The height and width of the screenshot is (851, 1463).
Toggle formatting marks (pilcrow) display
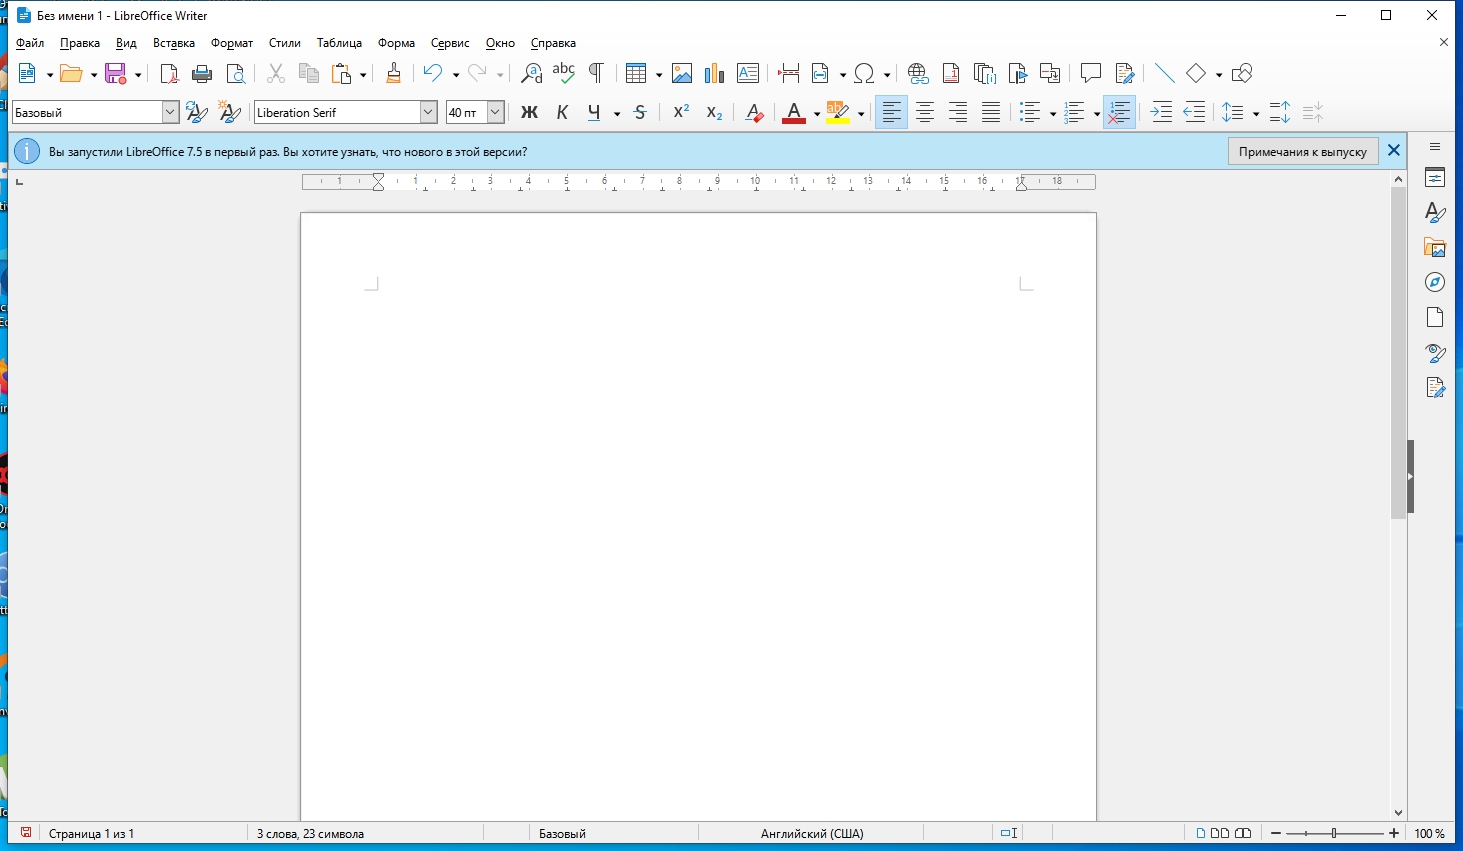[x=596, y=74]
